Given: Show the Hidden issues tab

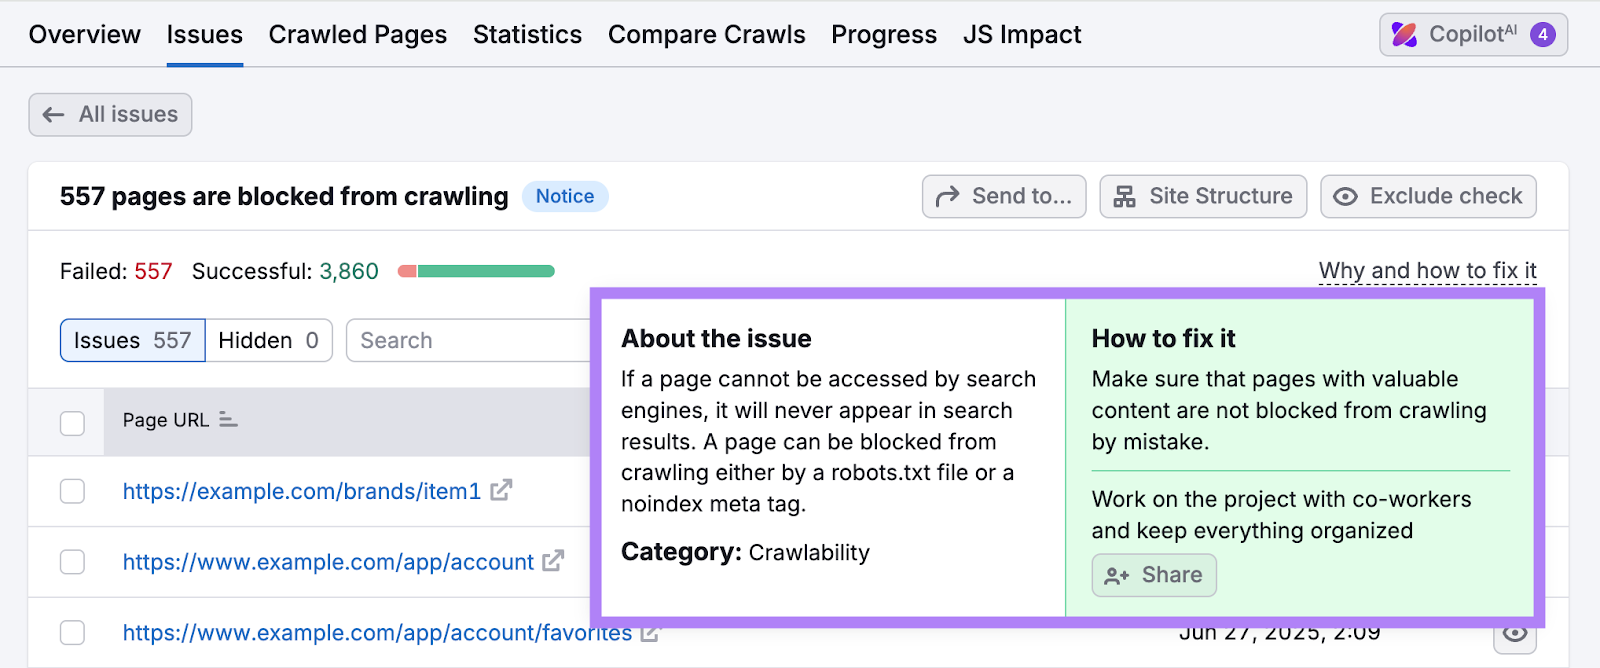Looking at the screenshot, I should pyautogui.click(x=267, y=340).
